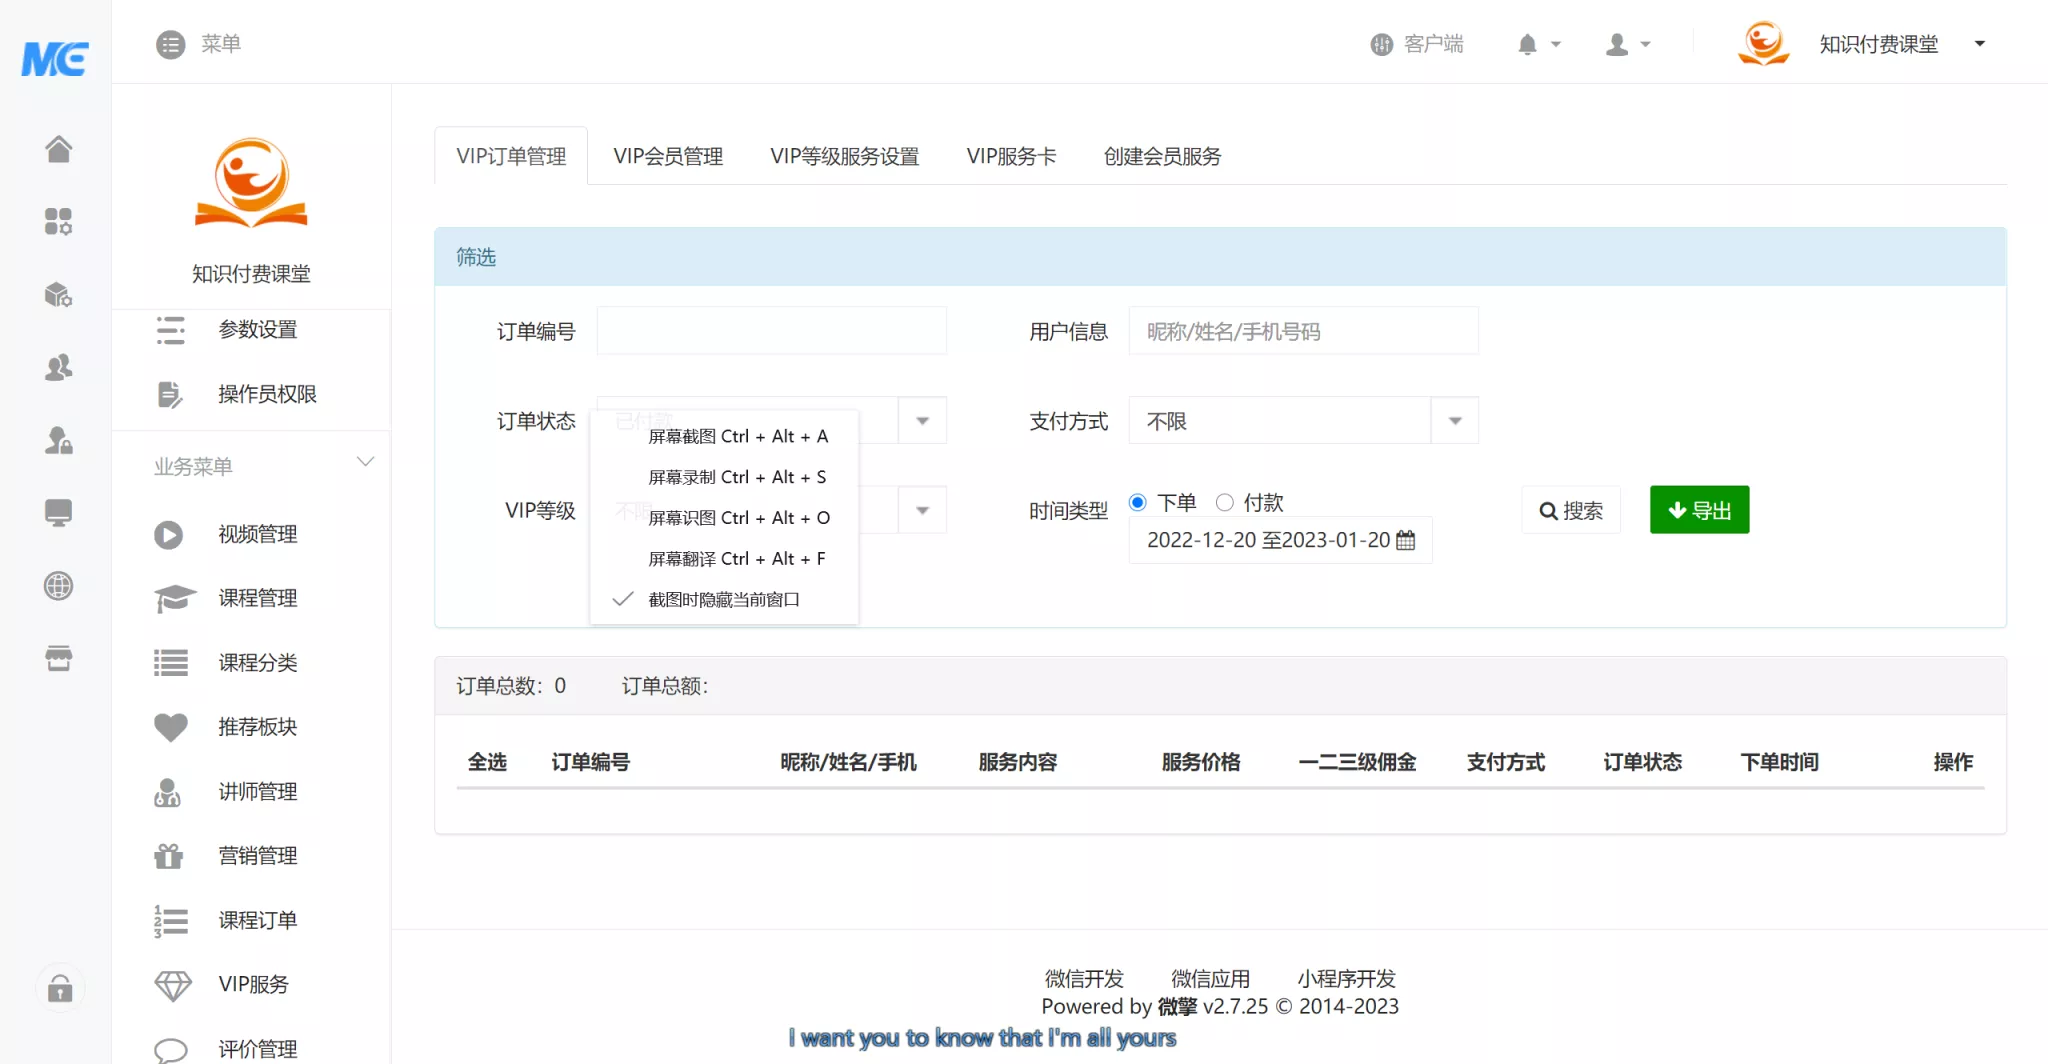Open the 小程序开发 footer link
Image resolution: width=2048 pixels, height=1064 pixels.
pyautogui.click(x=1346, y=978)
